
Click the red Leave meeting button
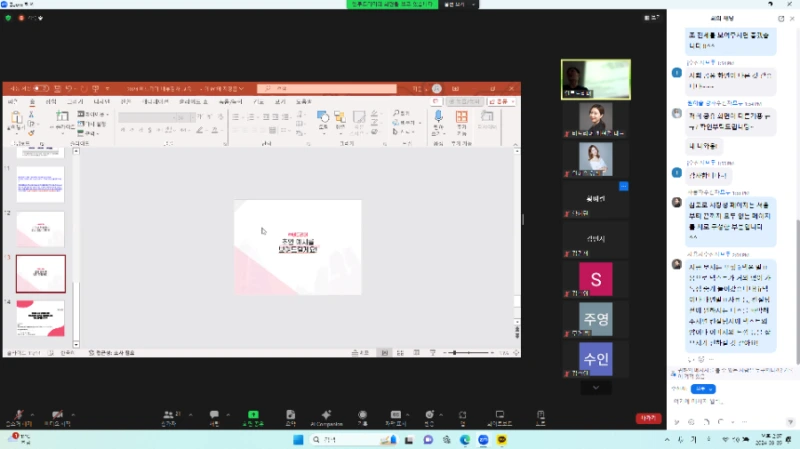pos(648,418)
